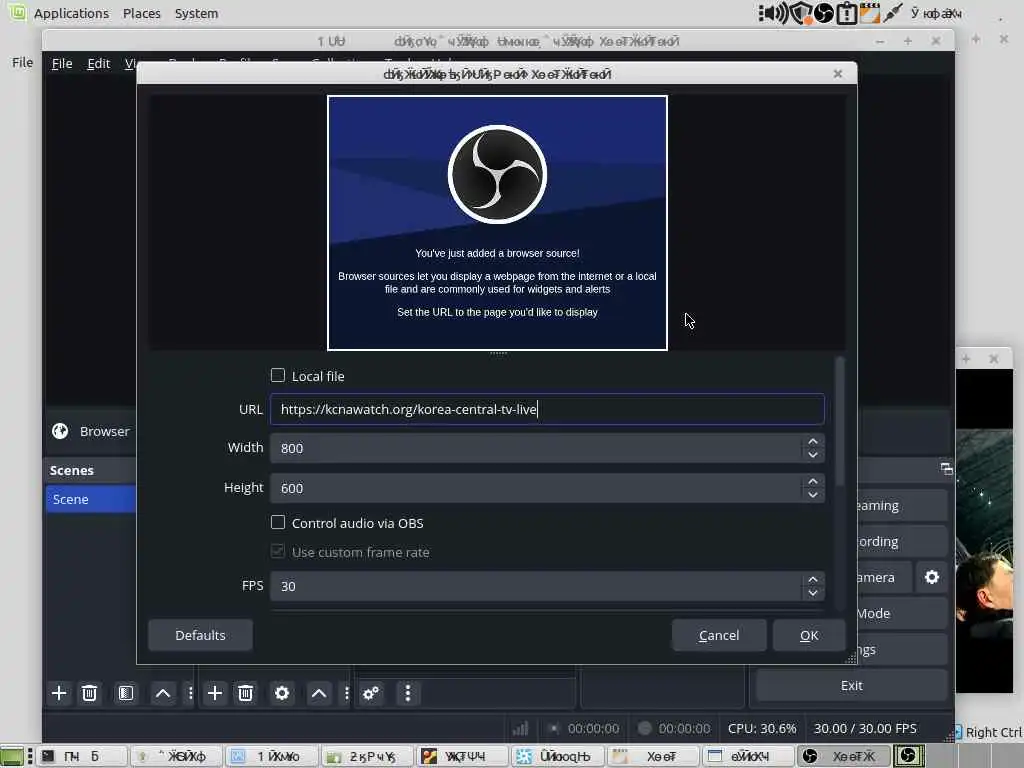
Task: Click OBS tray icon at taskbar end
Action: (x=908, y=756)
